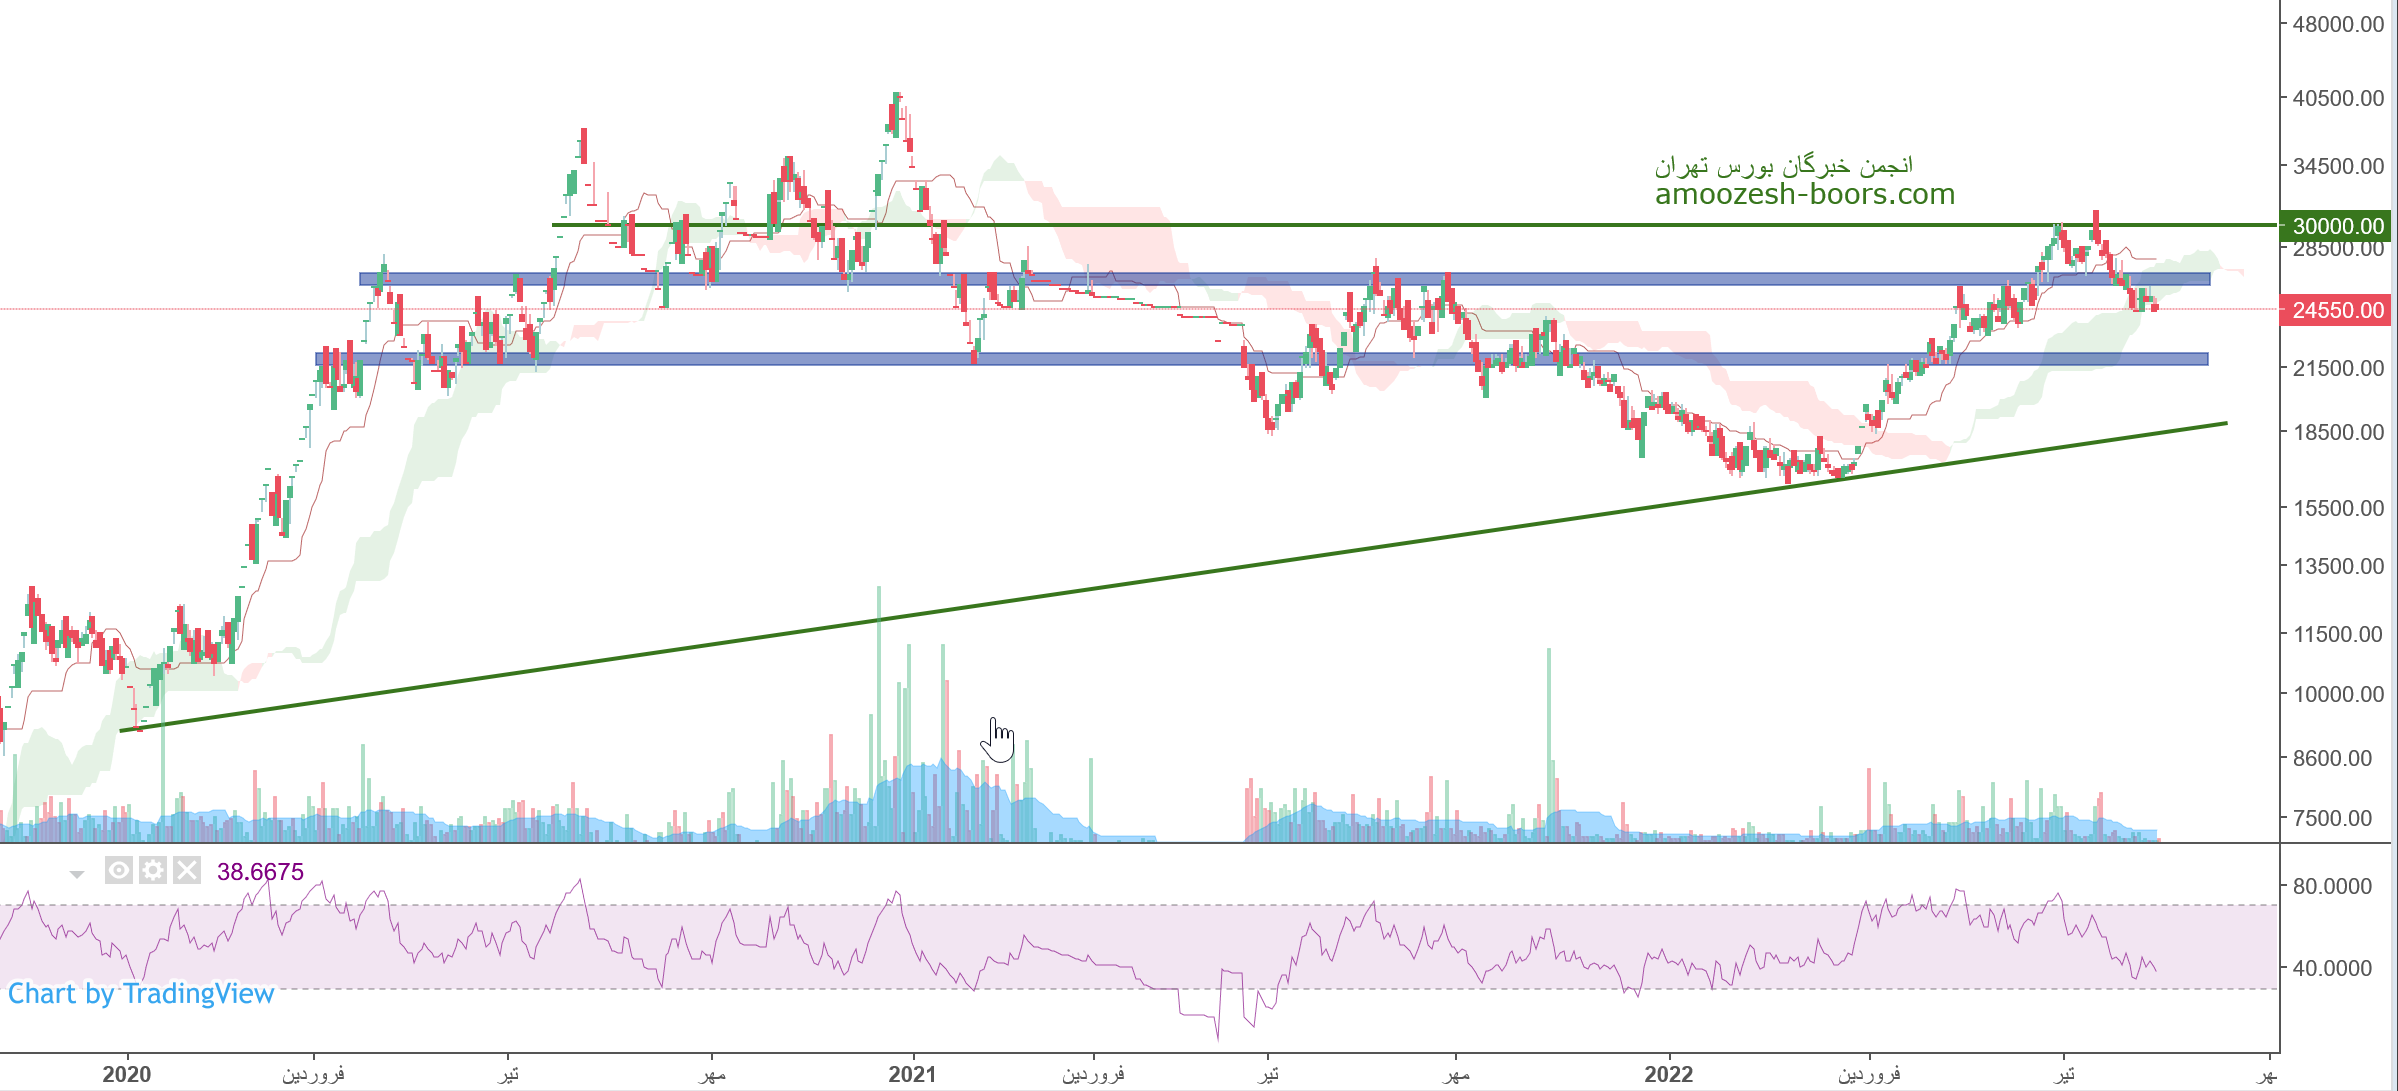Open RSI indicator settings gear

tap(152, 870)
